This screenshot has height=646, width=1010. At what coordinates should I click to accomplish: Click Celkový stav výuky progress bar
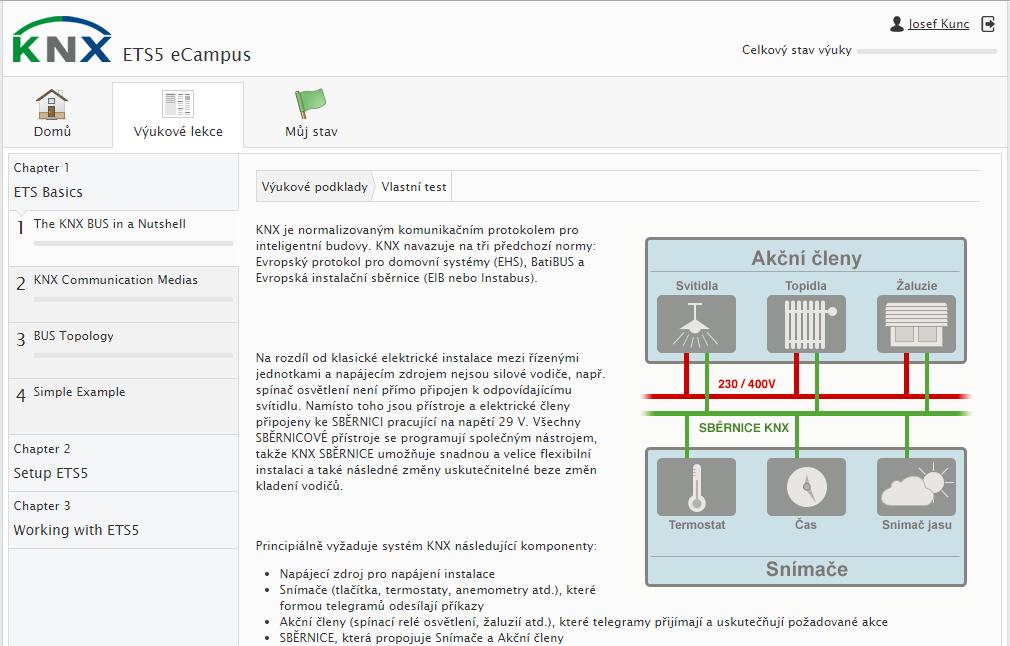pos(927,51)
